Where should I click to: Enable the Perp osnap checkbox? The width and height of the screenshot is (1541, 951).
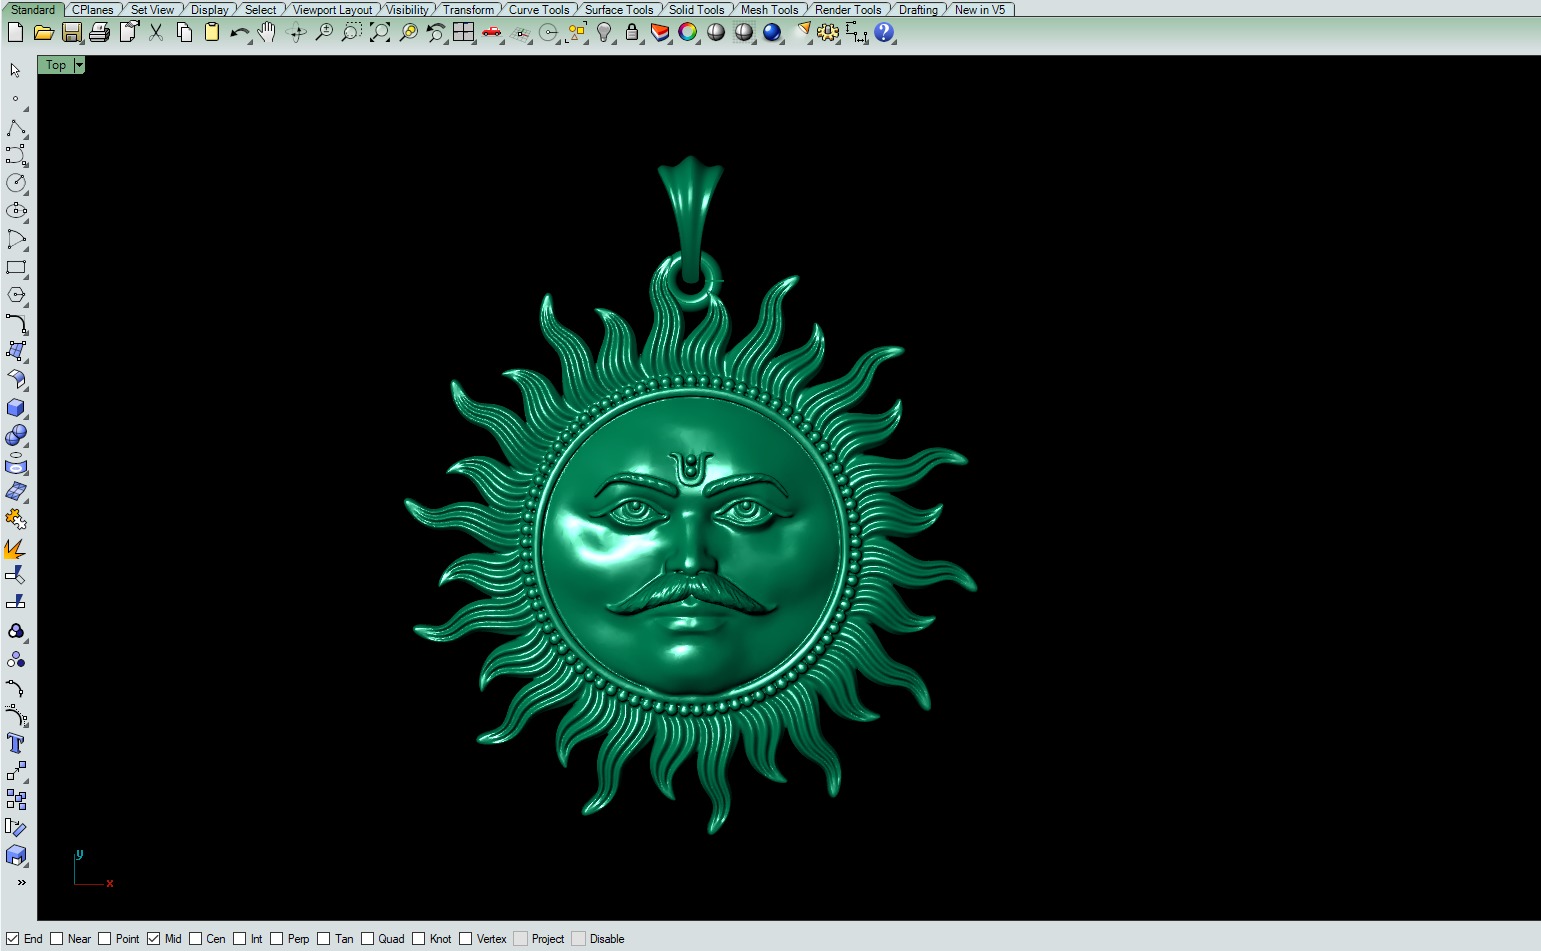(x=277, y=939)
